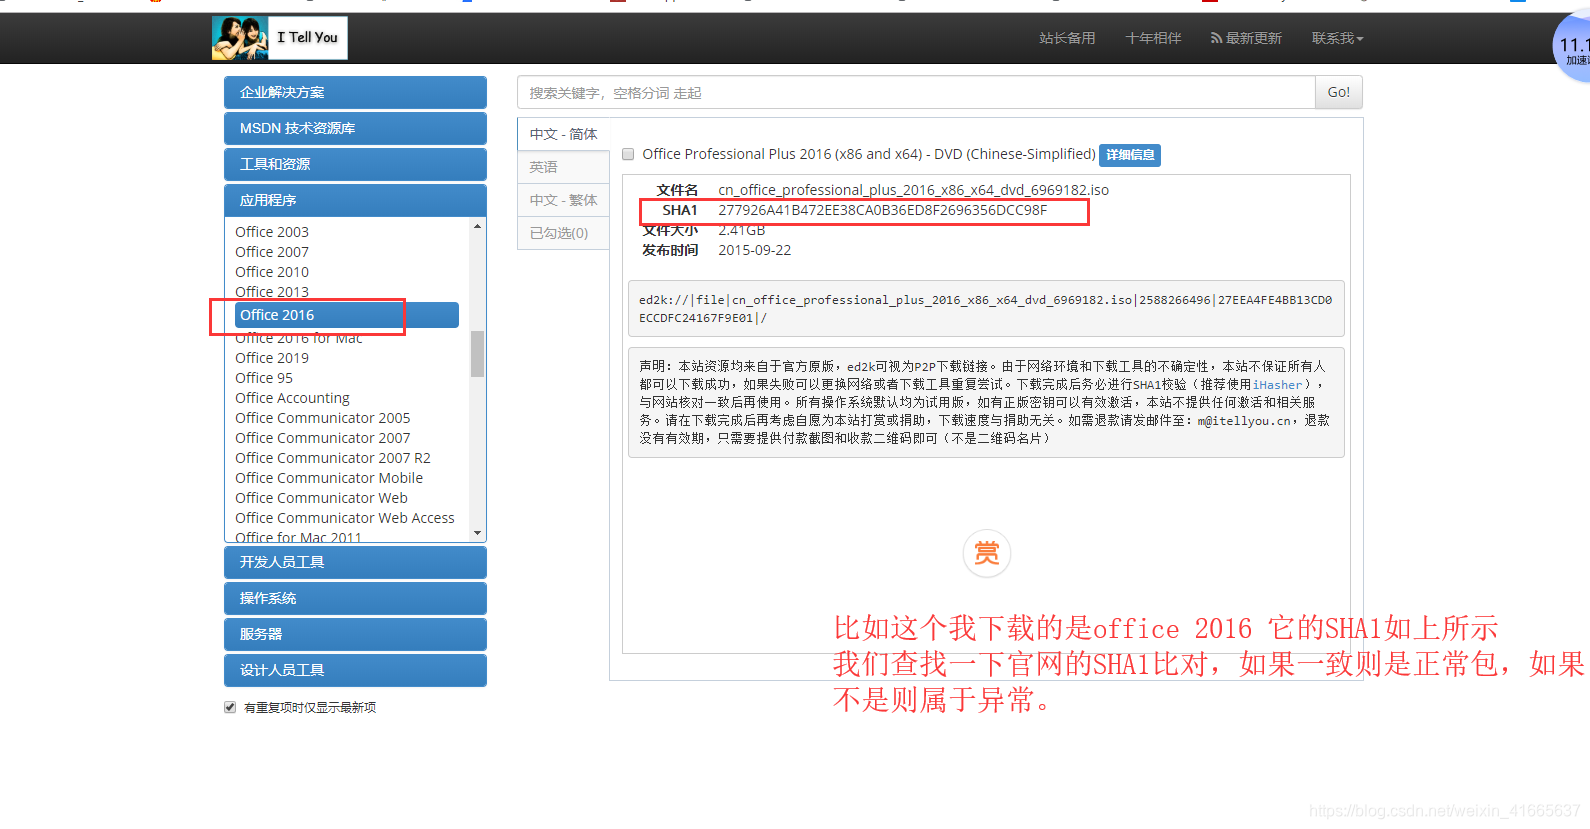This screenshot has height=829, width=1590.
Task: Expand the 服务器 panel
Action: click(355, 634)
